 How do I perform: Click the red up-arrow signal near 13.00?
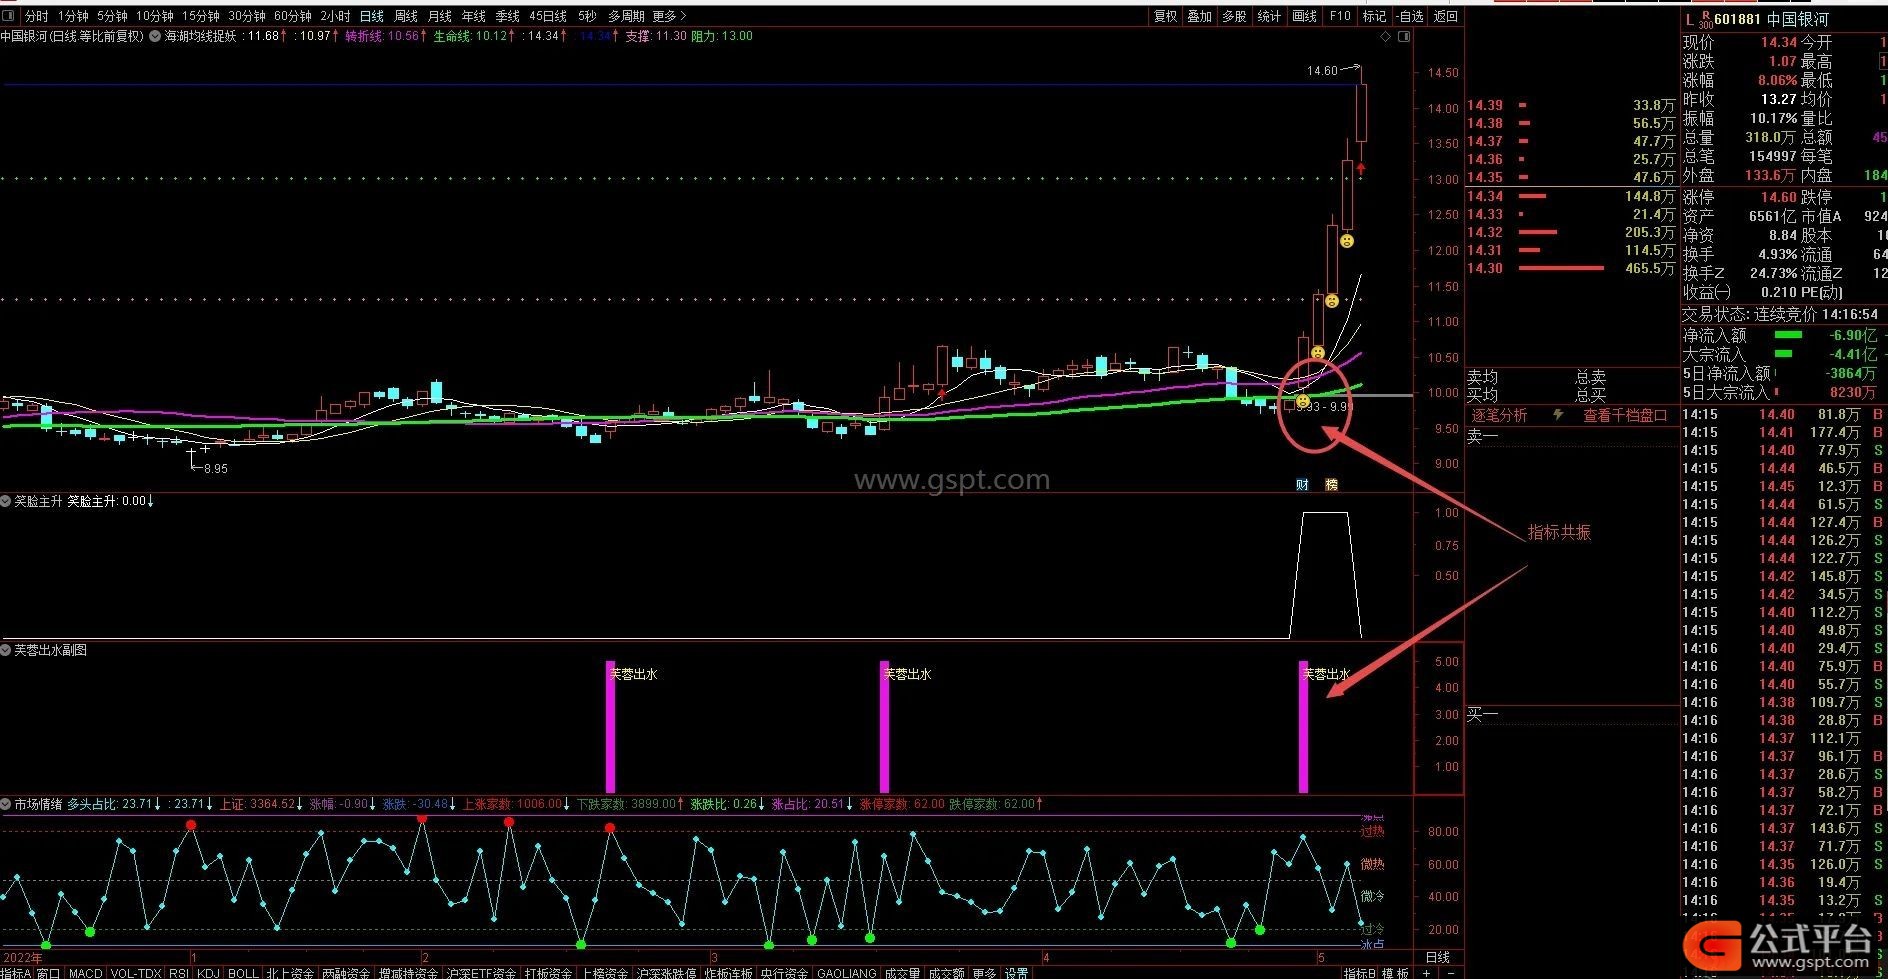[1361, 170]
